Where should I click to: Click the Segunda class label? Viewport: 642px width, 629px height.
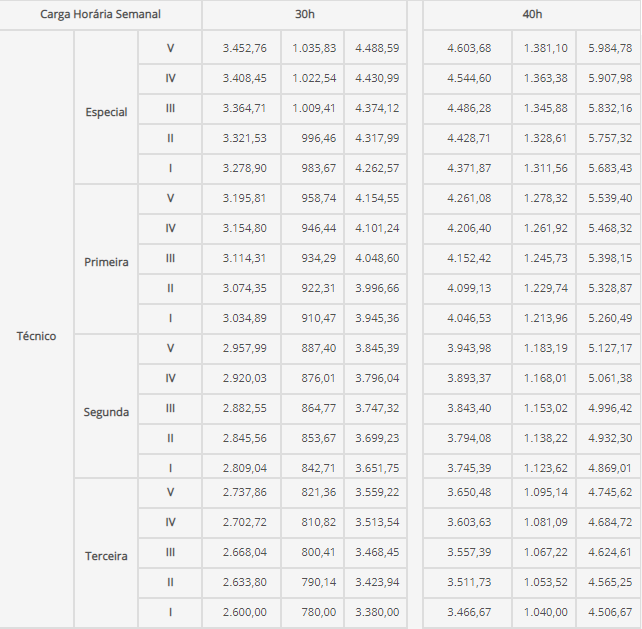[x=106, y=412]
